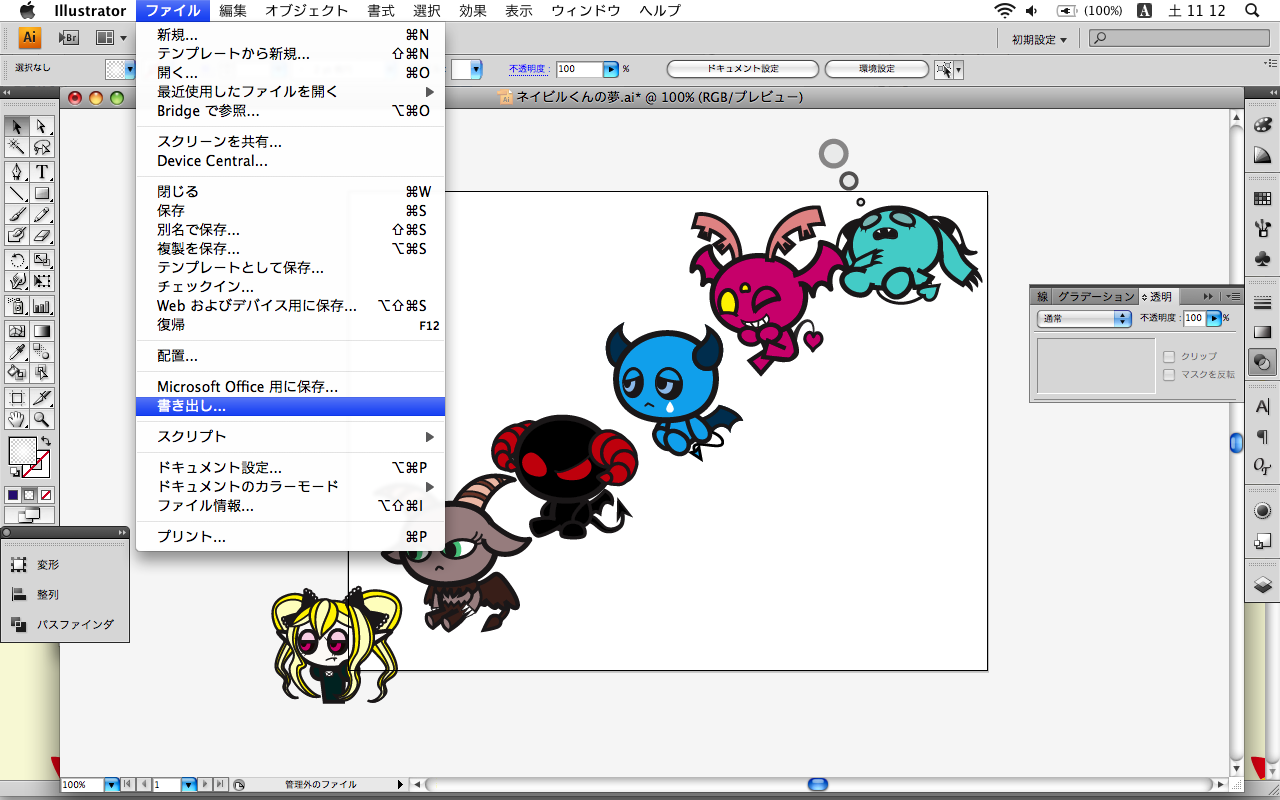1280x800 pixels.
Task: Reset to default fill and stroke
Action: (13, 472)
